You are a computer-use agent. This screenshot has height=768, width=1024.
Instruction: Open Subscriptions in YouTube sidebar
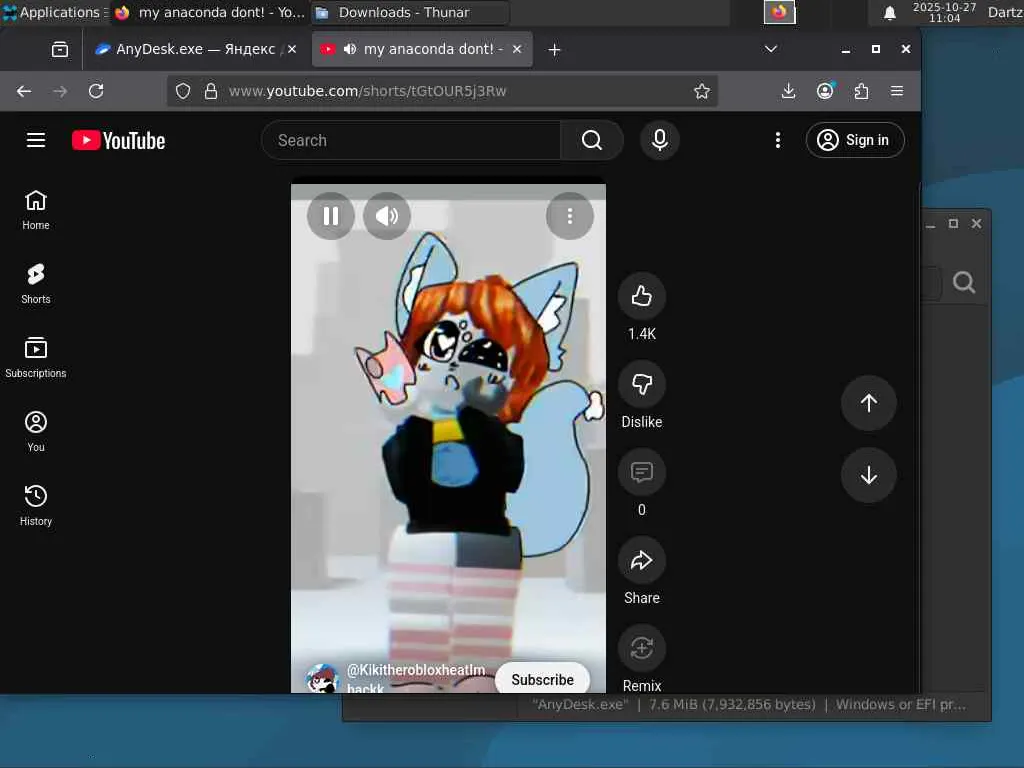pos(36,358)
